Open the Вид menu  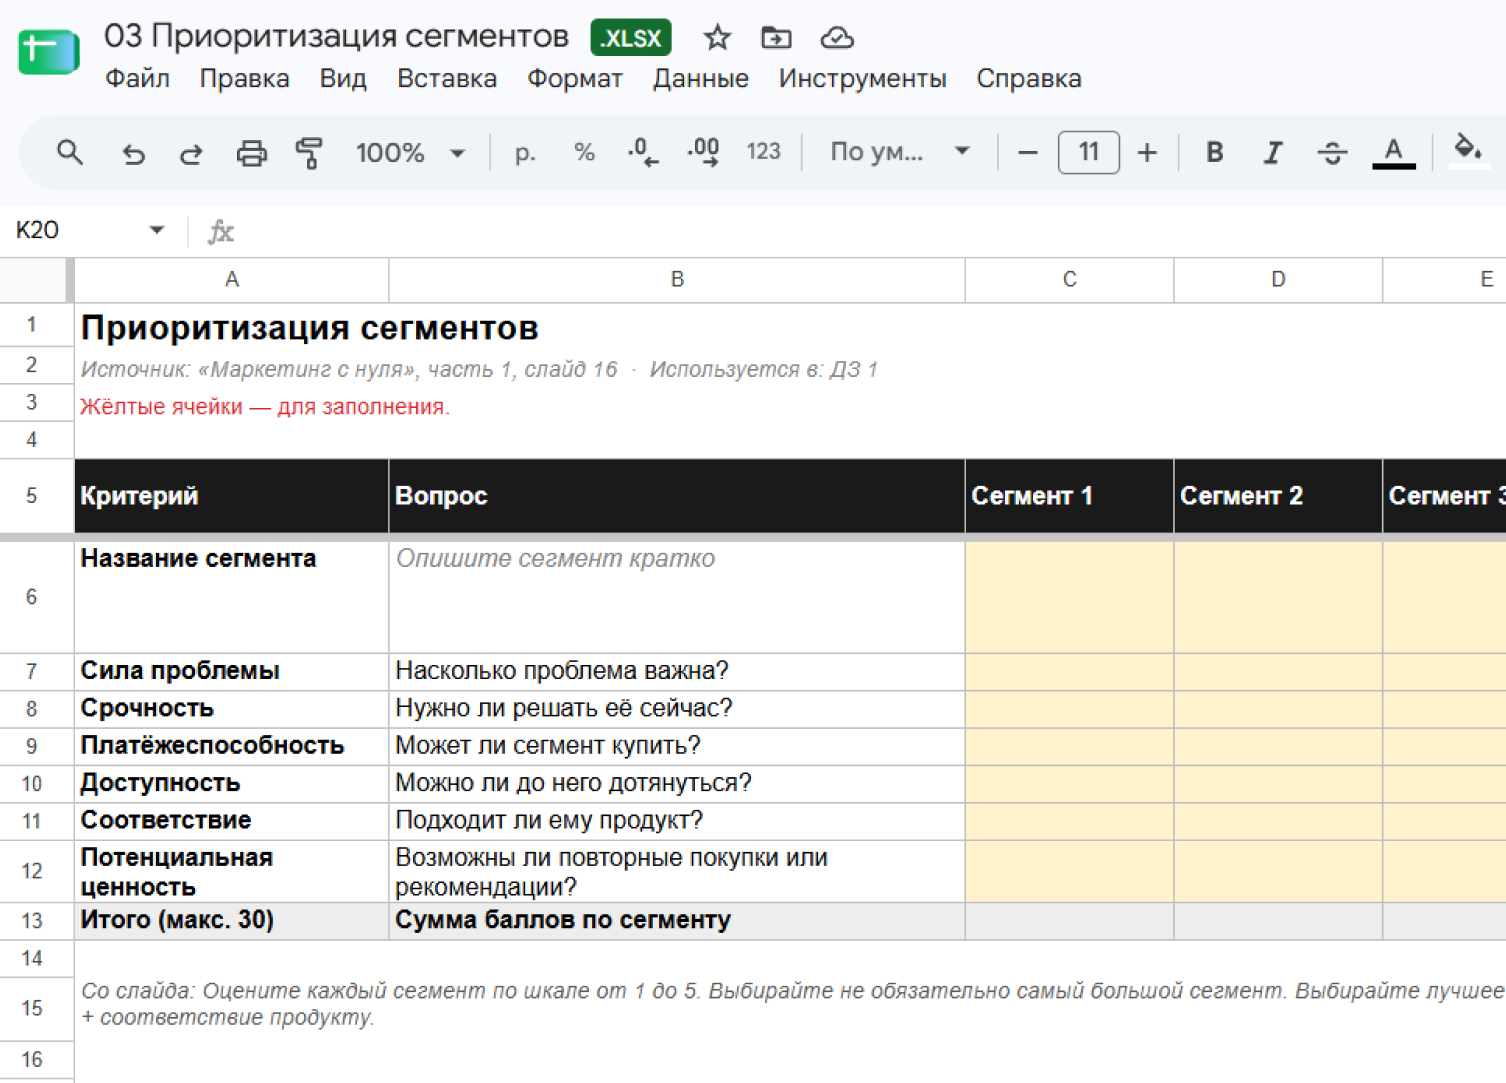coord(343,79)
